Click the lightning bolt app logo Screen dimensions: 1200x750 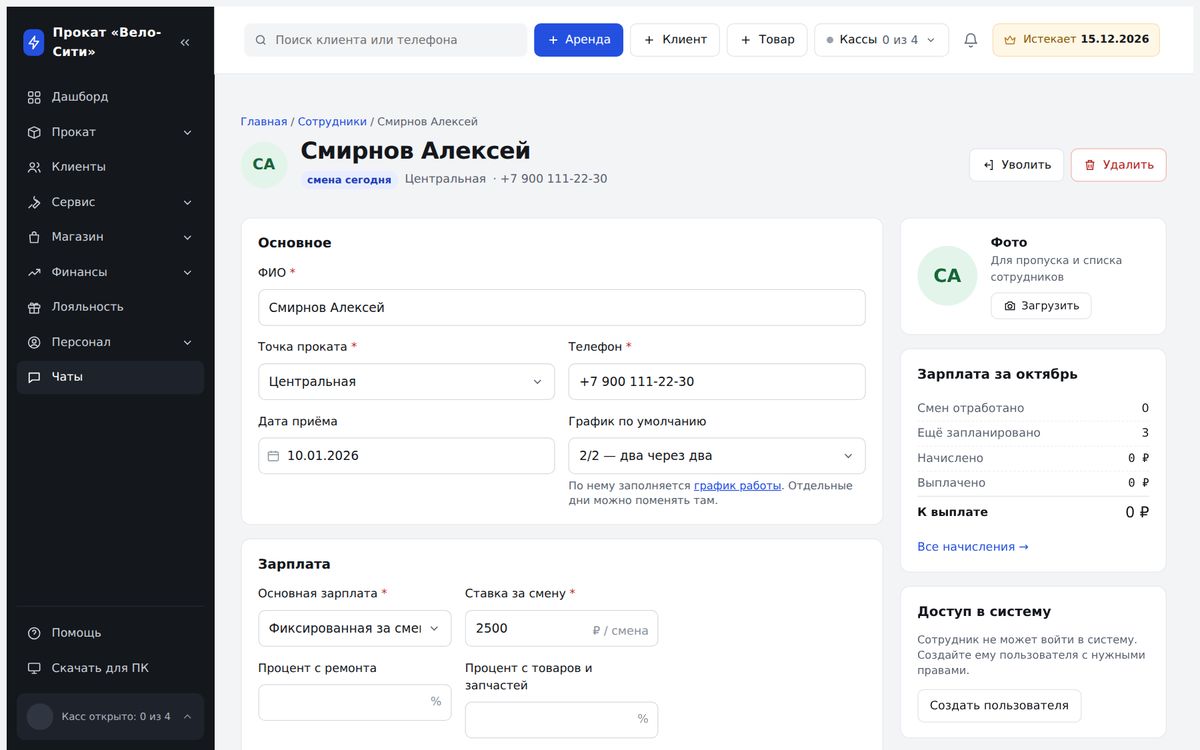click(34, 42)
